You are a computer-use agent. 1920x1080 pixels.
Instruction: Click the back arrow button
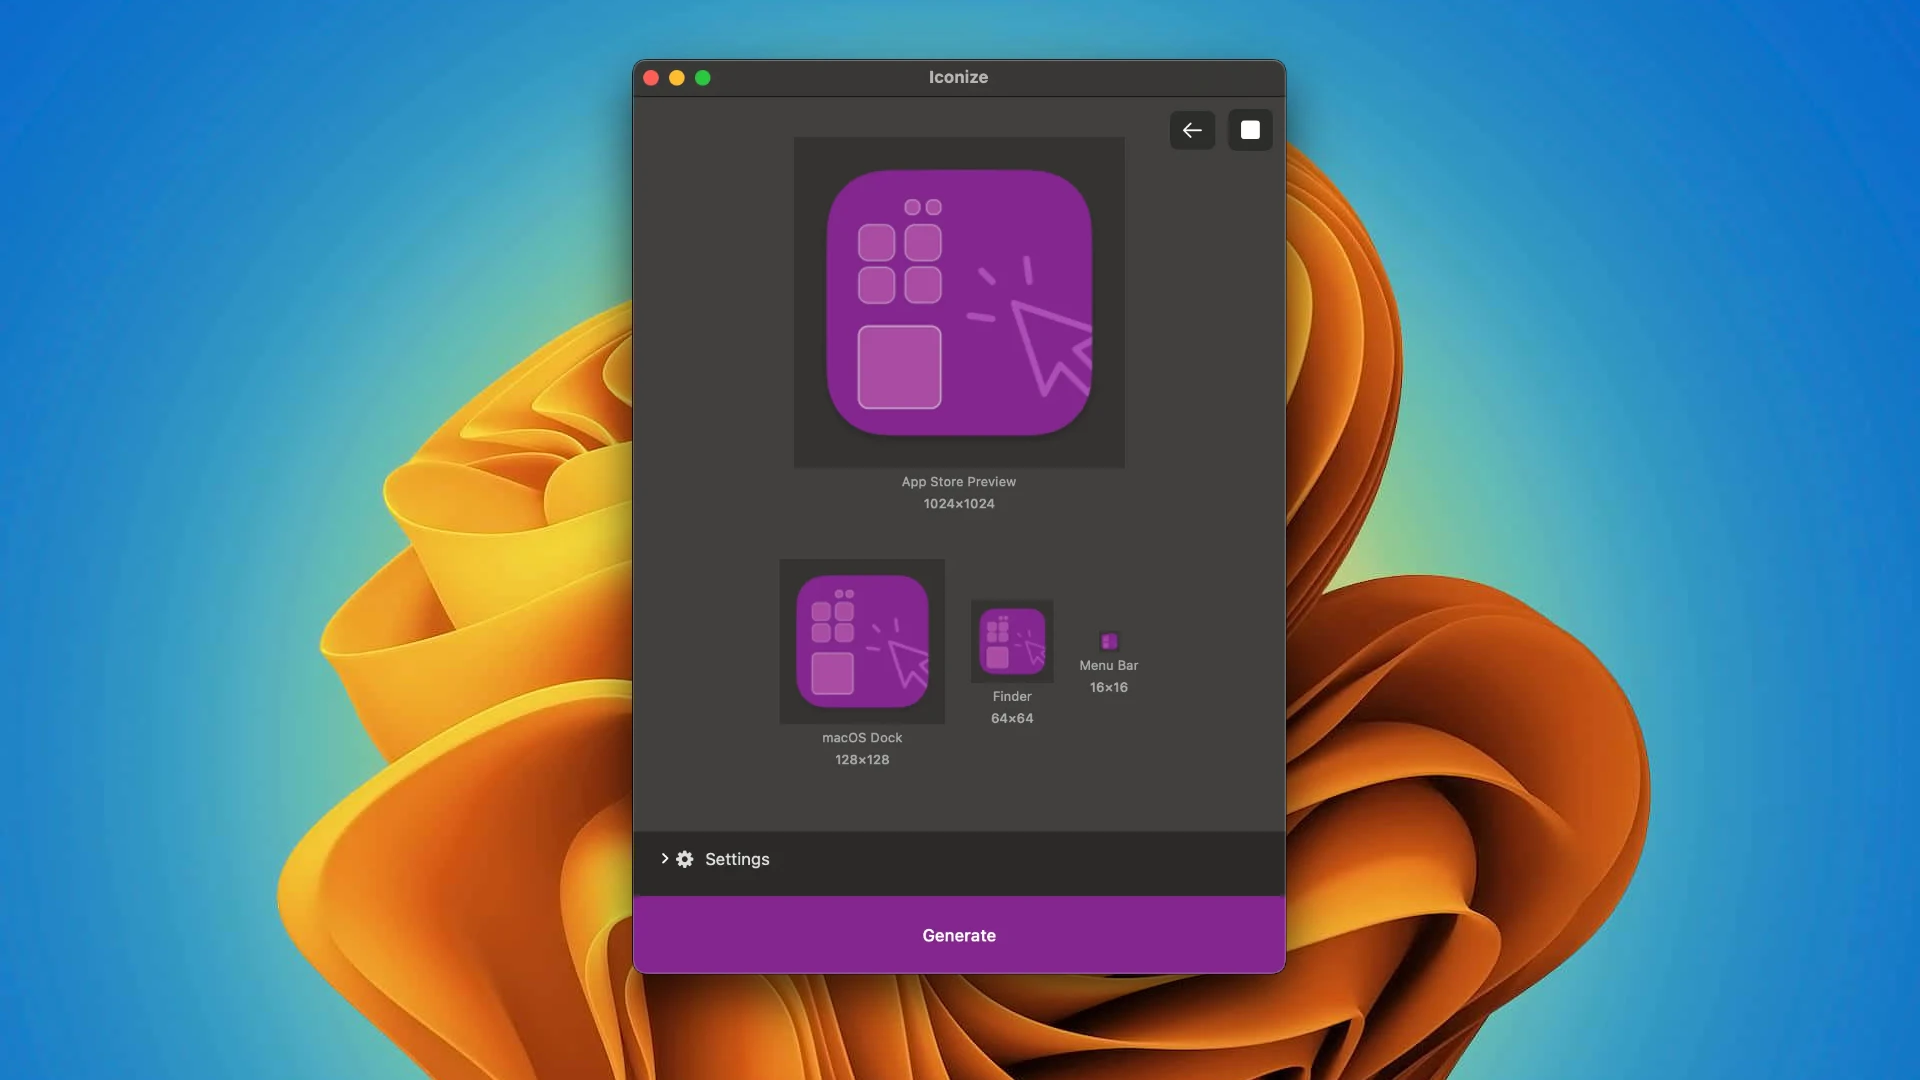(1192, 130)
